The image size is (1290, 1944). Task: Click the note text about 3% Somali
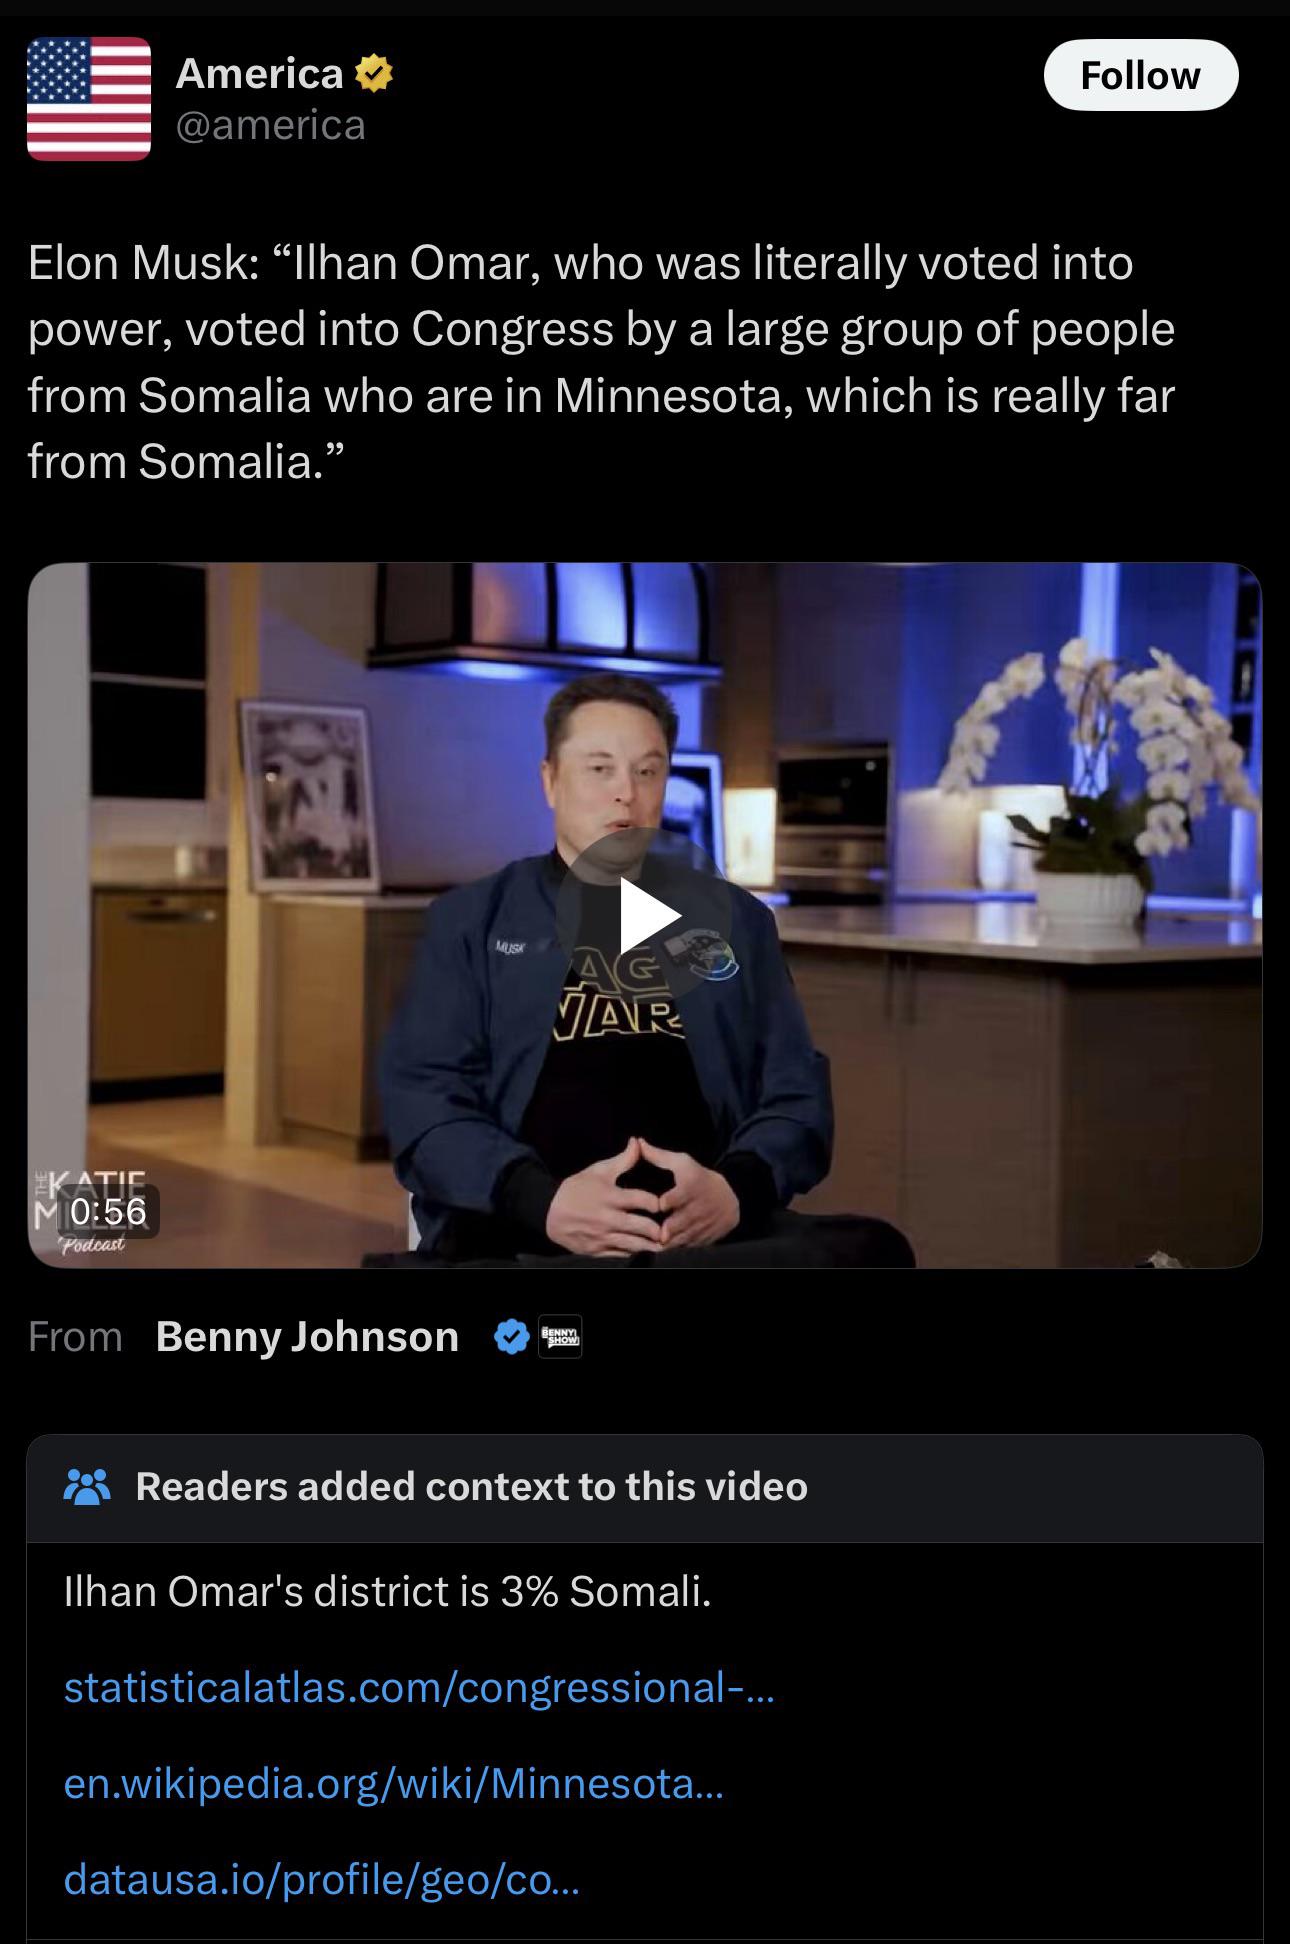pos(388,1591)
